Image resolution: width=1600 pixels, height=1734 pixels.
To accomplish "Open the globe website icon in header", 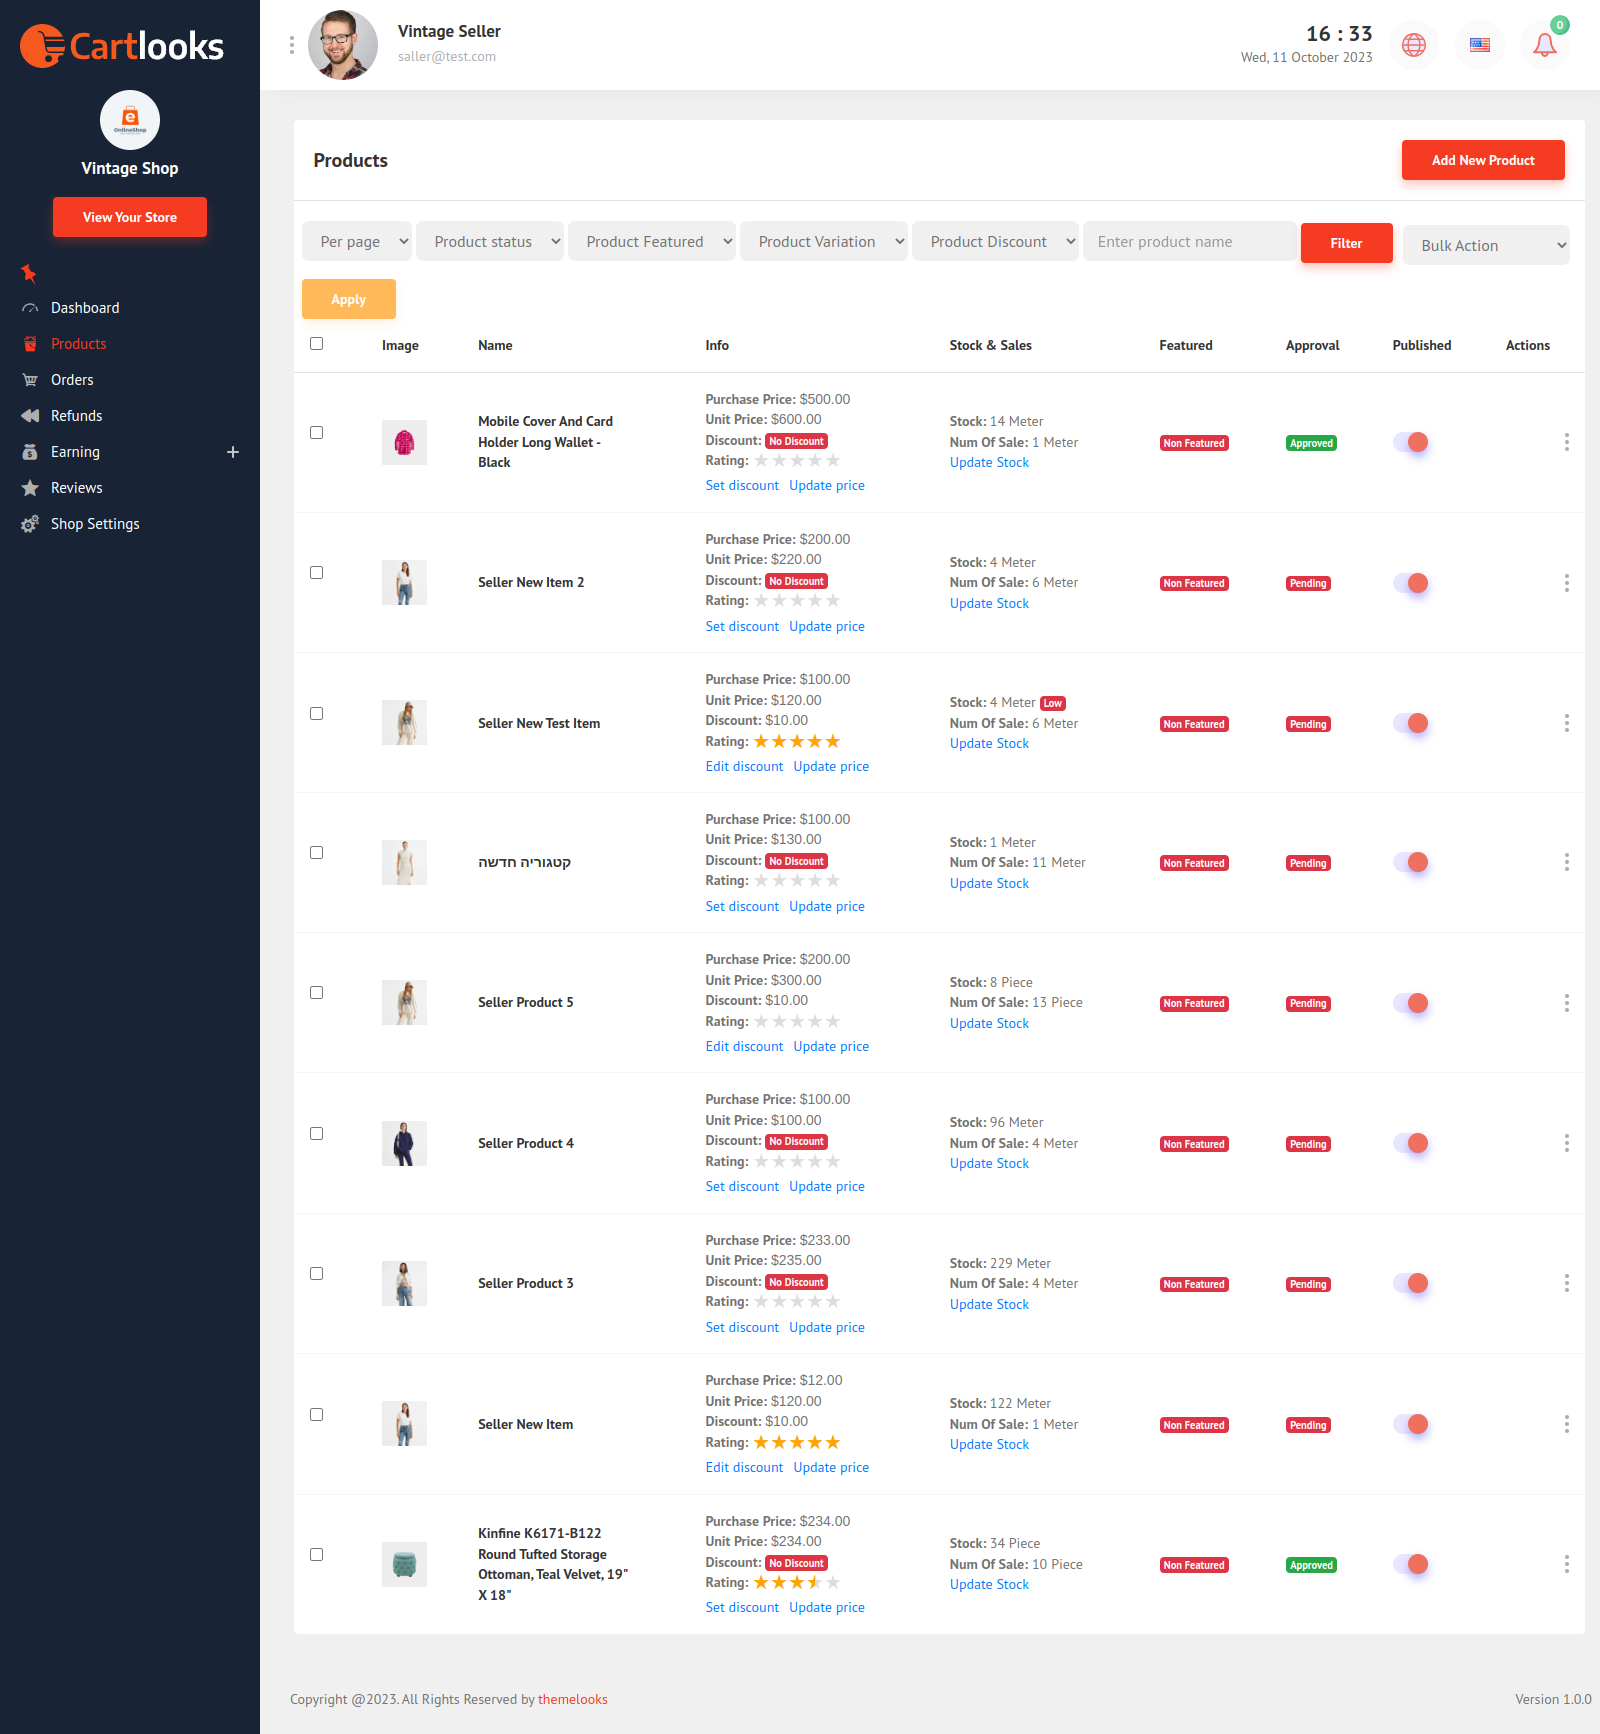I will [x=1414, y=44].
